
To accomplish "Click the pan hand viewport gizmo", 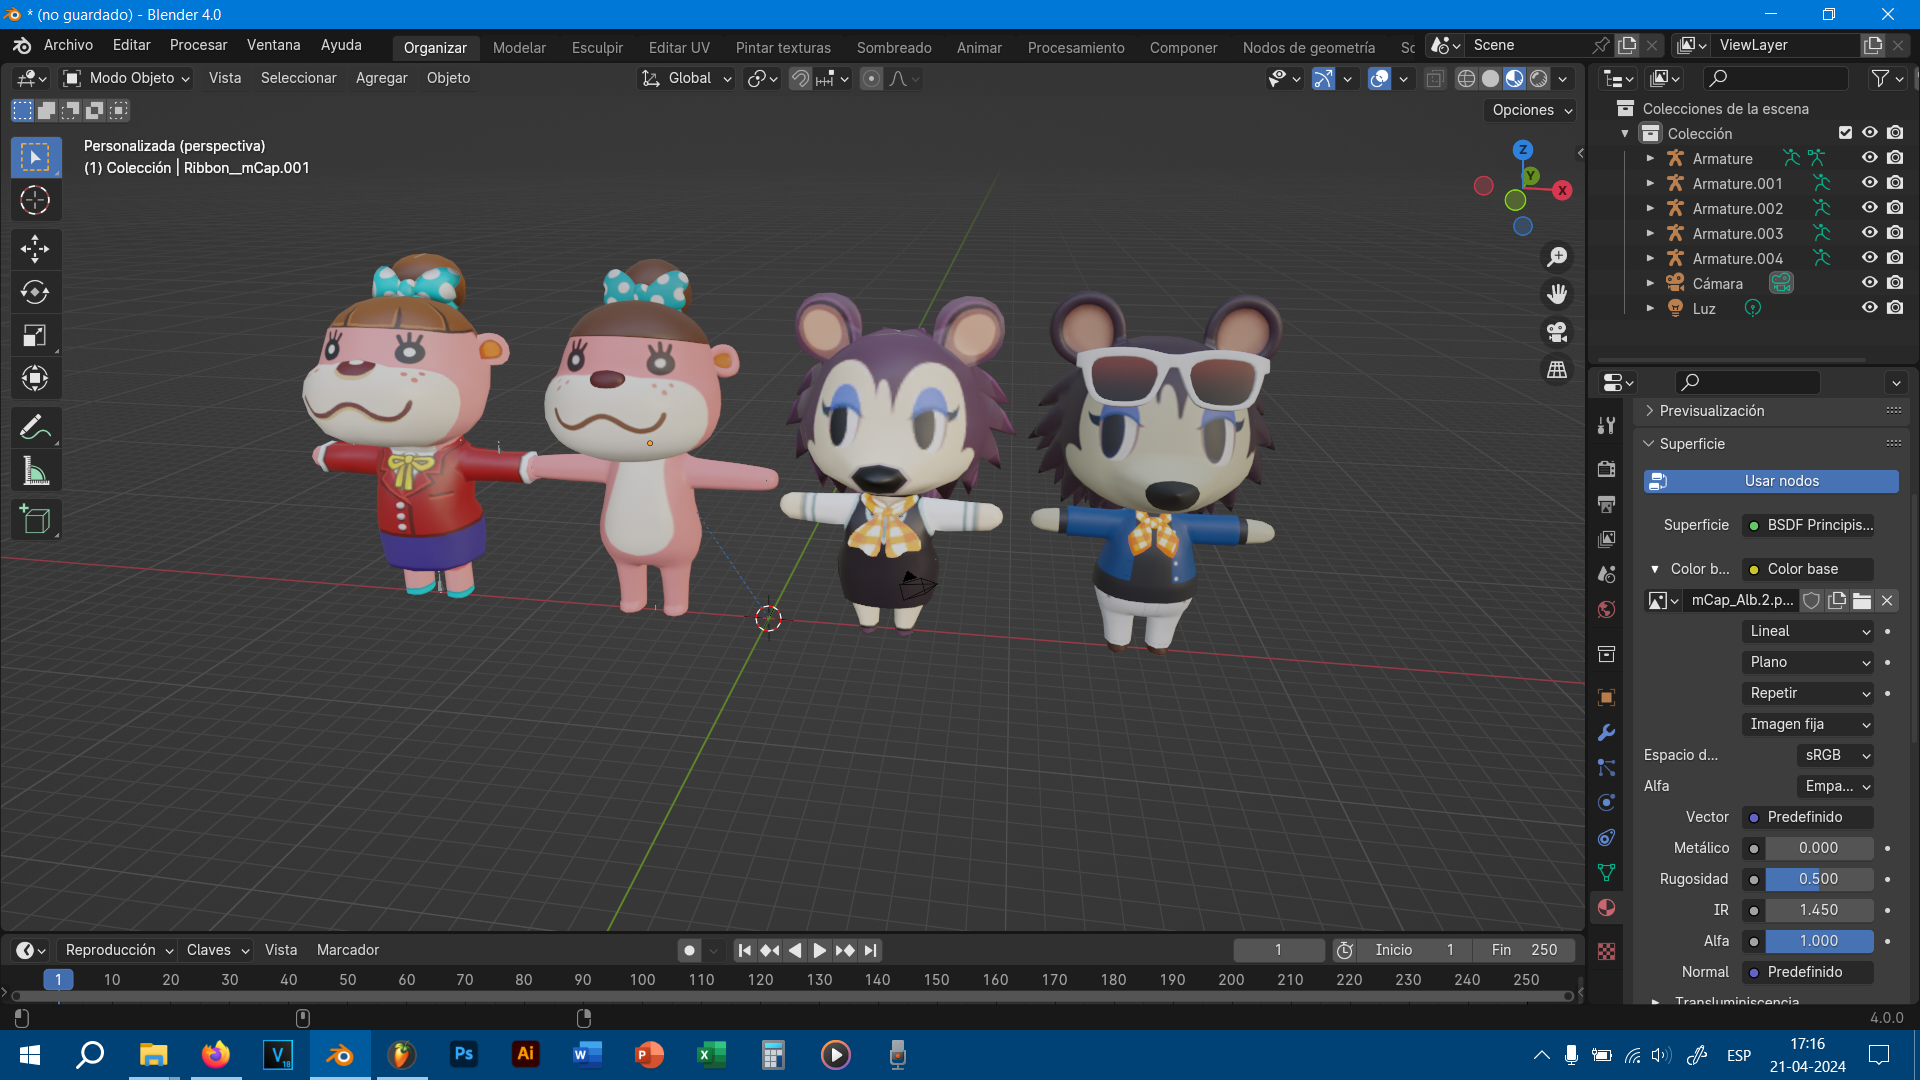I will [x=1557, y=294].
